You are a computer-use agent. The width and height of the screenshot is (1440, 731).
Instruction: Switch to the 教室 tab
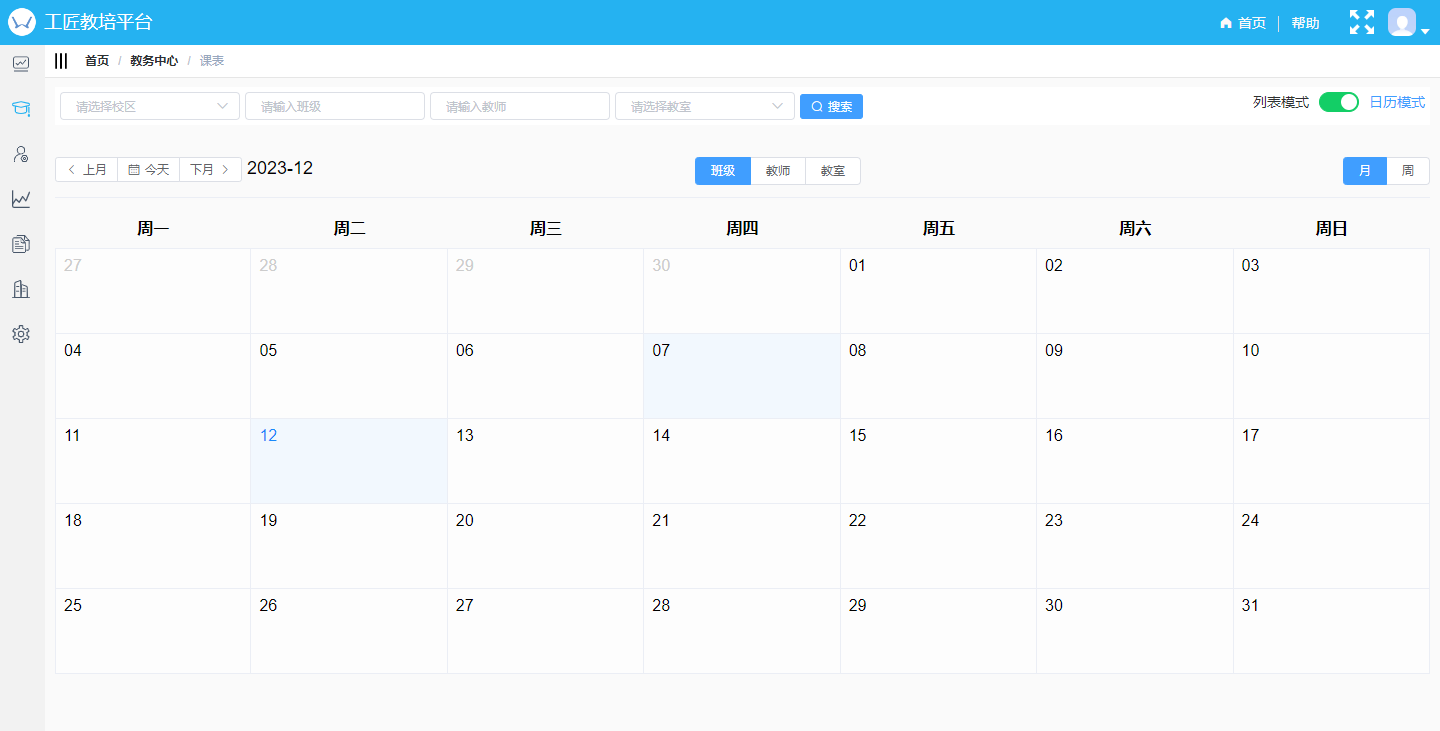tap(832, 171)
